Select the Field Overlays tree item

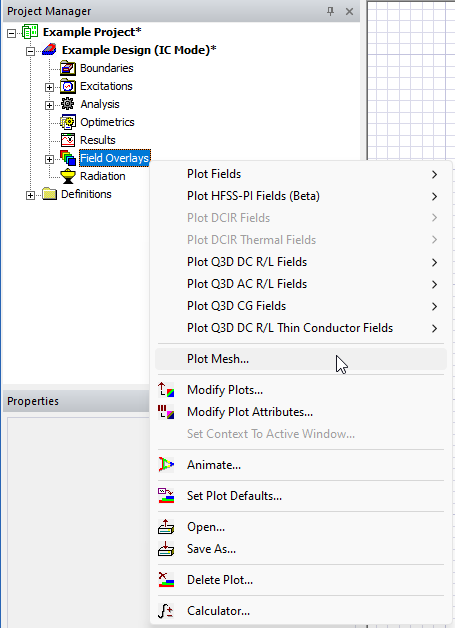[x=115, y=158]
